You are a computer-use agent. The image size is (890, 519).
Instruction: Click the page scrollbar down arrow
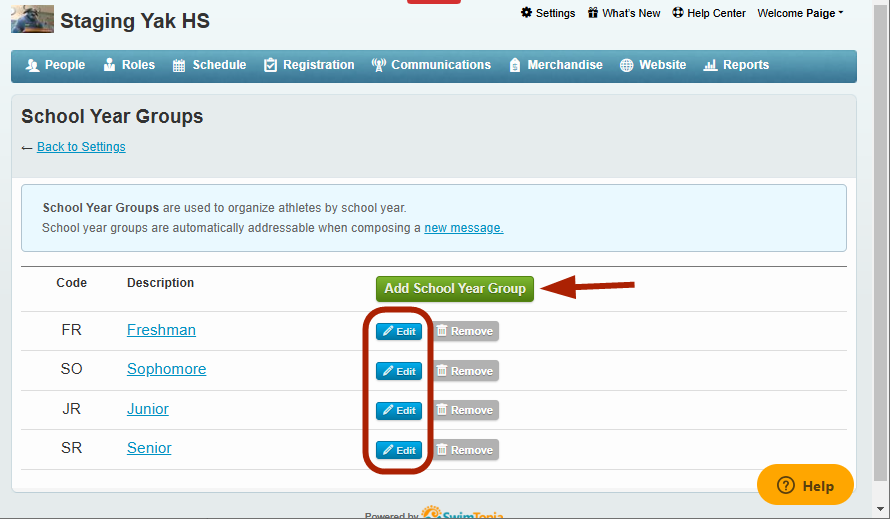880,509
